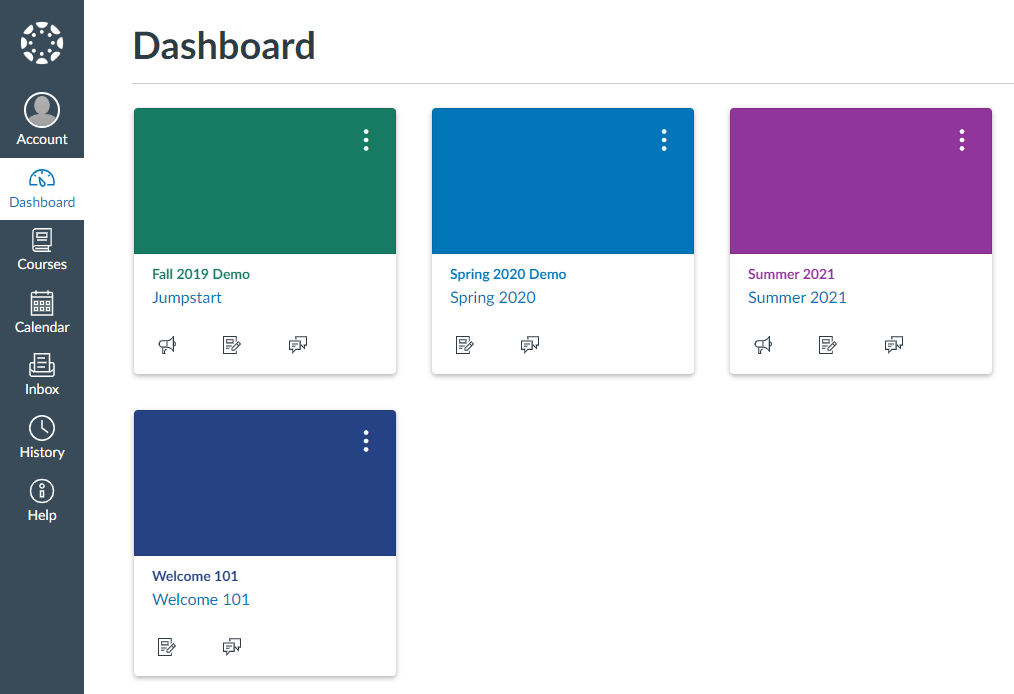Click assignments icon on Welcome 101 card
Viewport: 1014px width, 694px height.
167,647
